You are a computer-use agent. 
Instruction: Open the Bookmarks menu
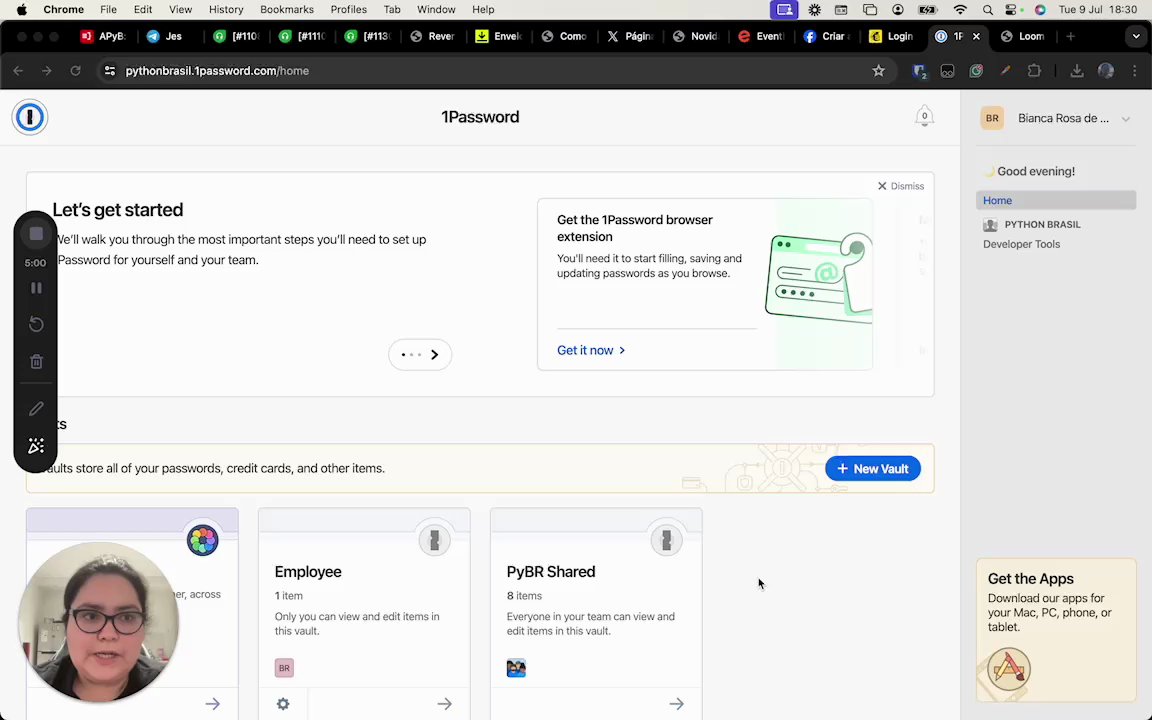(x=287, y=10)
